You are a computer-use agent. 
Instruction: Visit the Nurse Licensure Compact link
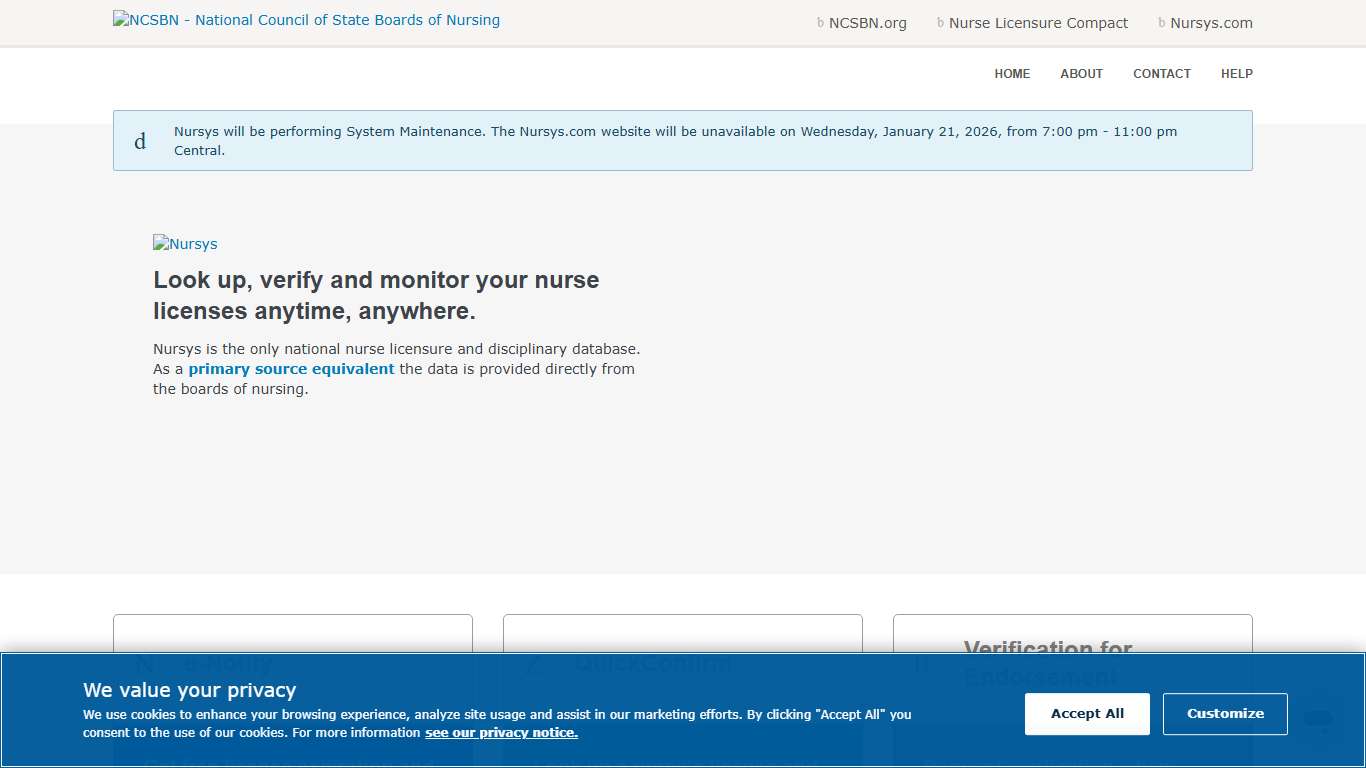tap(1037, 22)
